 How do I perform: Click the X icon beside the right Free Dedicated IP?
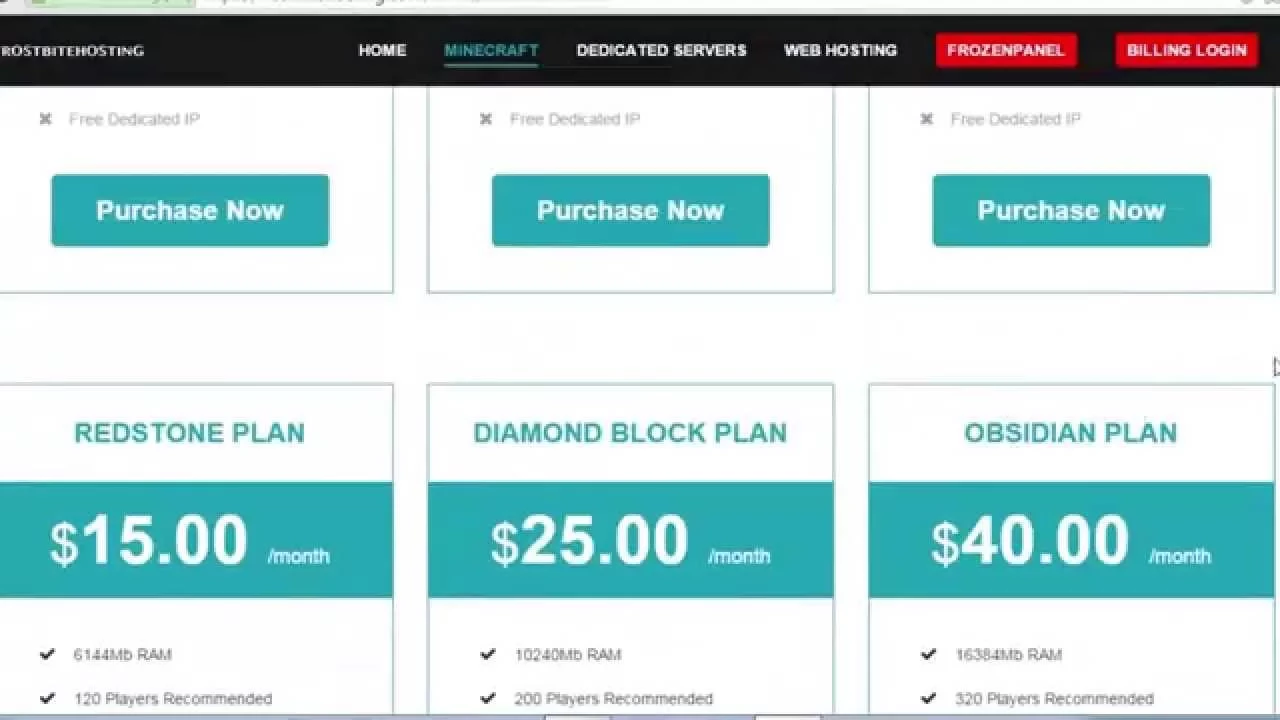pyautogui.click(x=927, y=119)
